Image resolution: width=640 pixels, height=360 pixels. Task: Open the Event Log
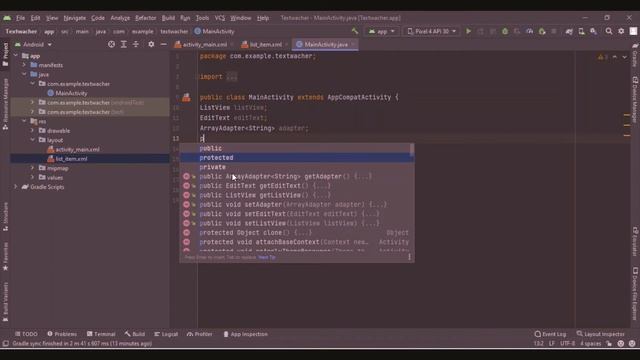(x=550, y=334)
